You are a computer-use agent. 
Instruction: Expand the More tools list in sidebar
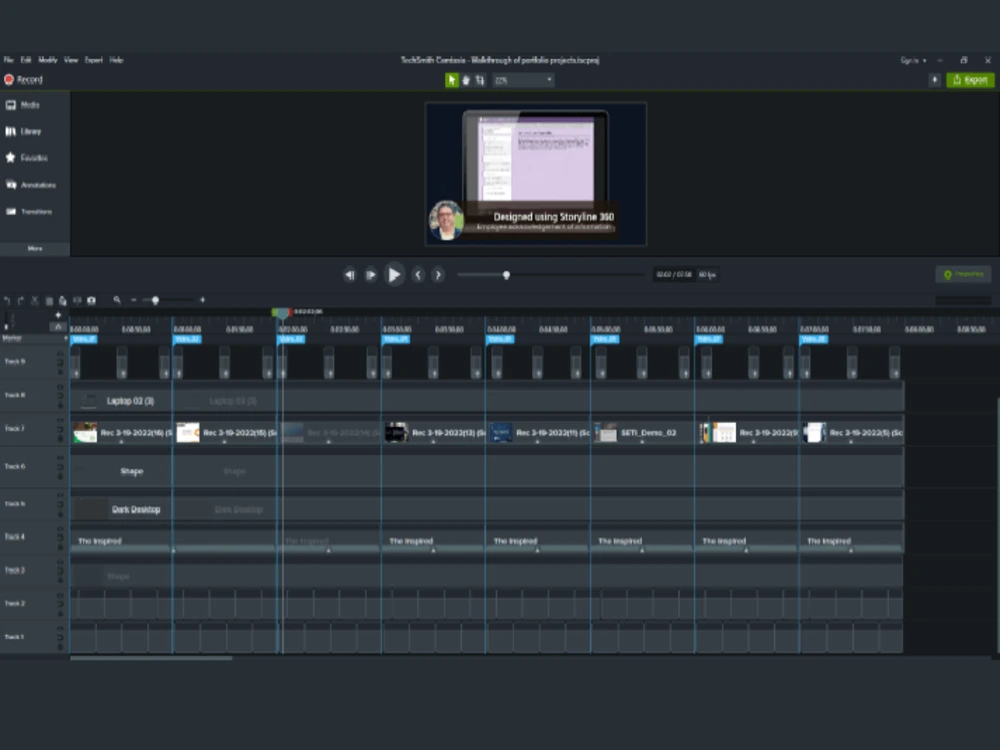pos(35,249)
